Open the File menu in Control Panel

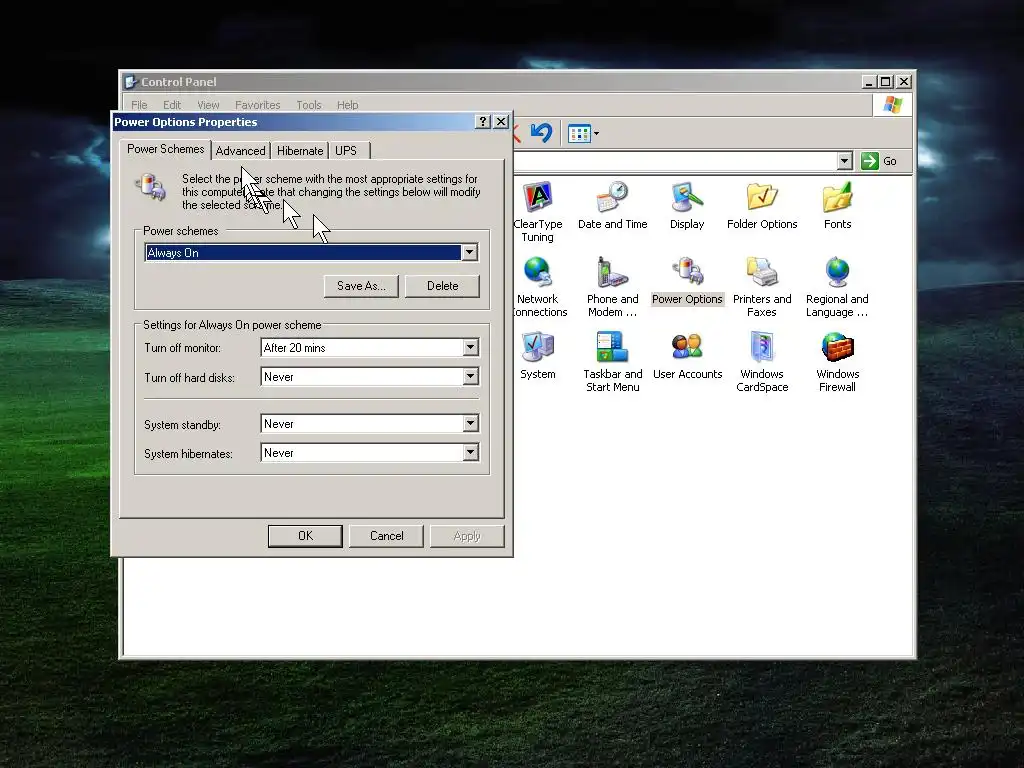139,104
